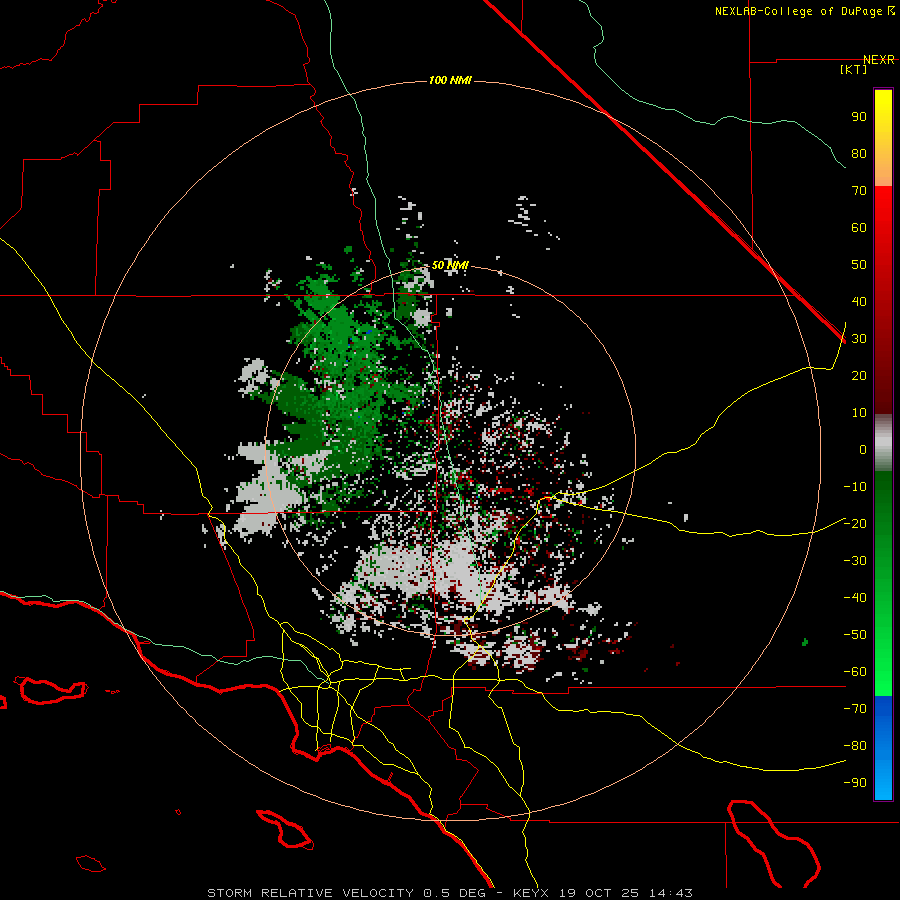900x900 pixels.
Task: Click the -30 value on velocity scale
Action: coord(855,561)
